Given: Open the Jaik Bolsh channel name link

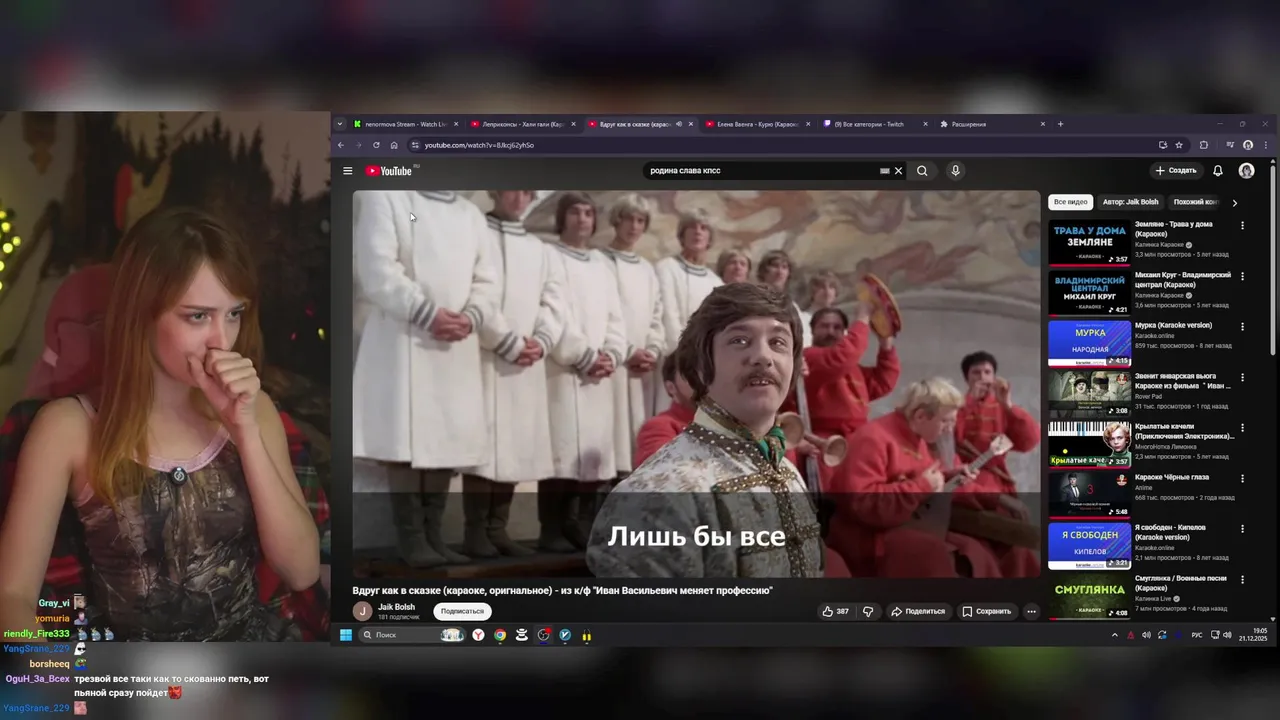Looking at the screenshot, I should (396, 607).
